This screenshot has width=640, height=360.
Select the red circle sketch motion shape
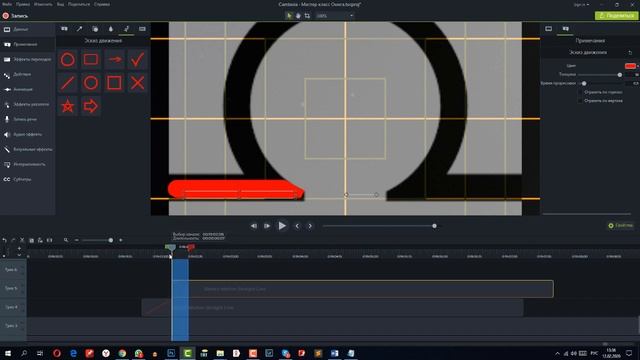[68, 60]
